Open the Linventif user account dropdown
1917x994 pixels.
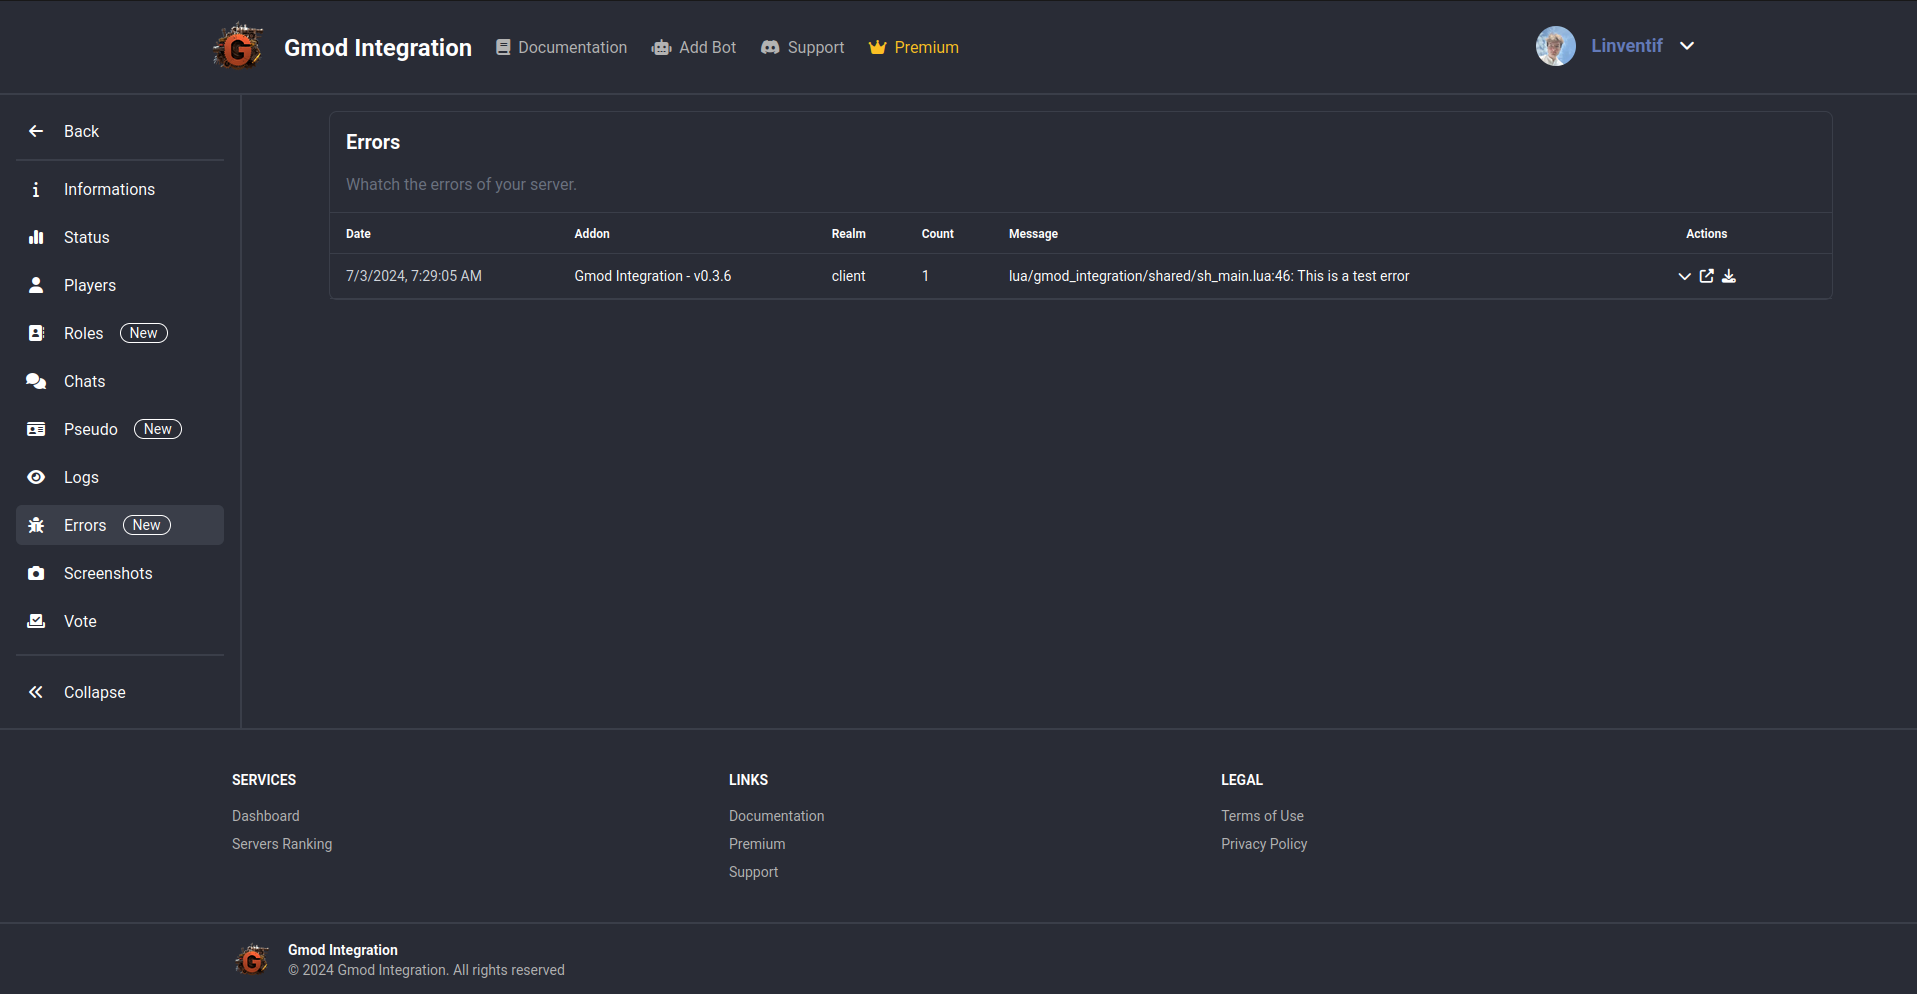(x=1686, y=46)
